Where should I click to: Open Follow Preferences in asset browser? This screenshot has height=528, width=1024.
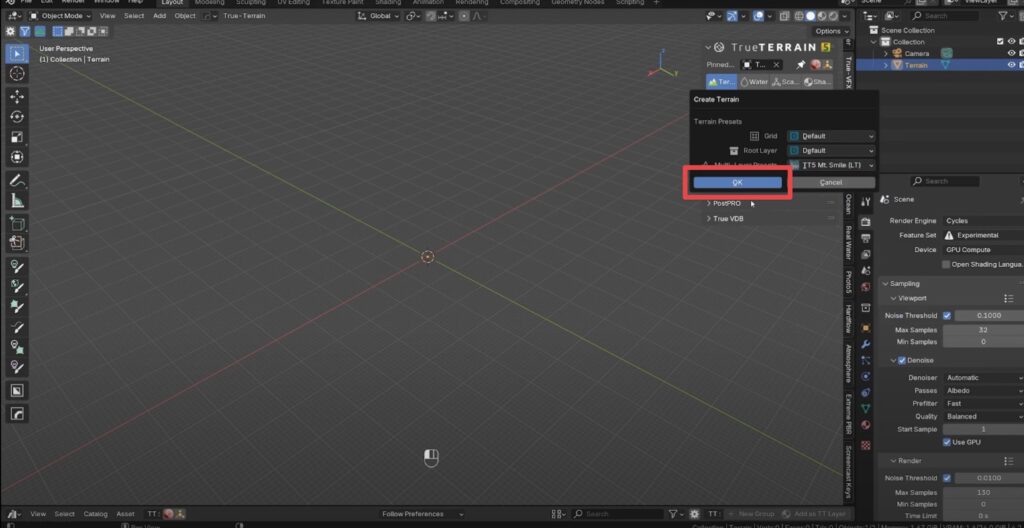point(422,514)
